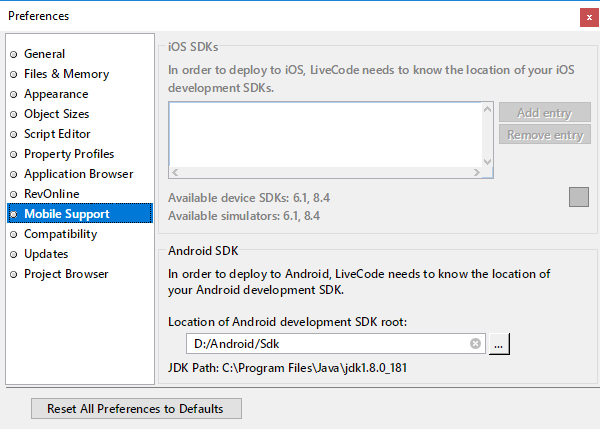The width and height of the screenshot is (600, 429).
Task: Close the Preferences window
Action: coord(586,16)
